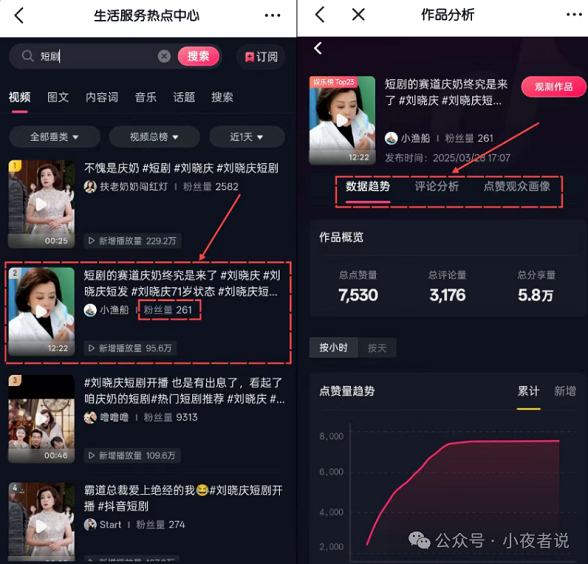
Task: Open more options in 作品分析 header
Action: point(574,15)
